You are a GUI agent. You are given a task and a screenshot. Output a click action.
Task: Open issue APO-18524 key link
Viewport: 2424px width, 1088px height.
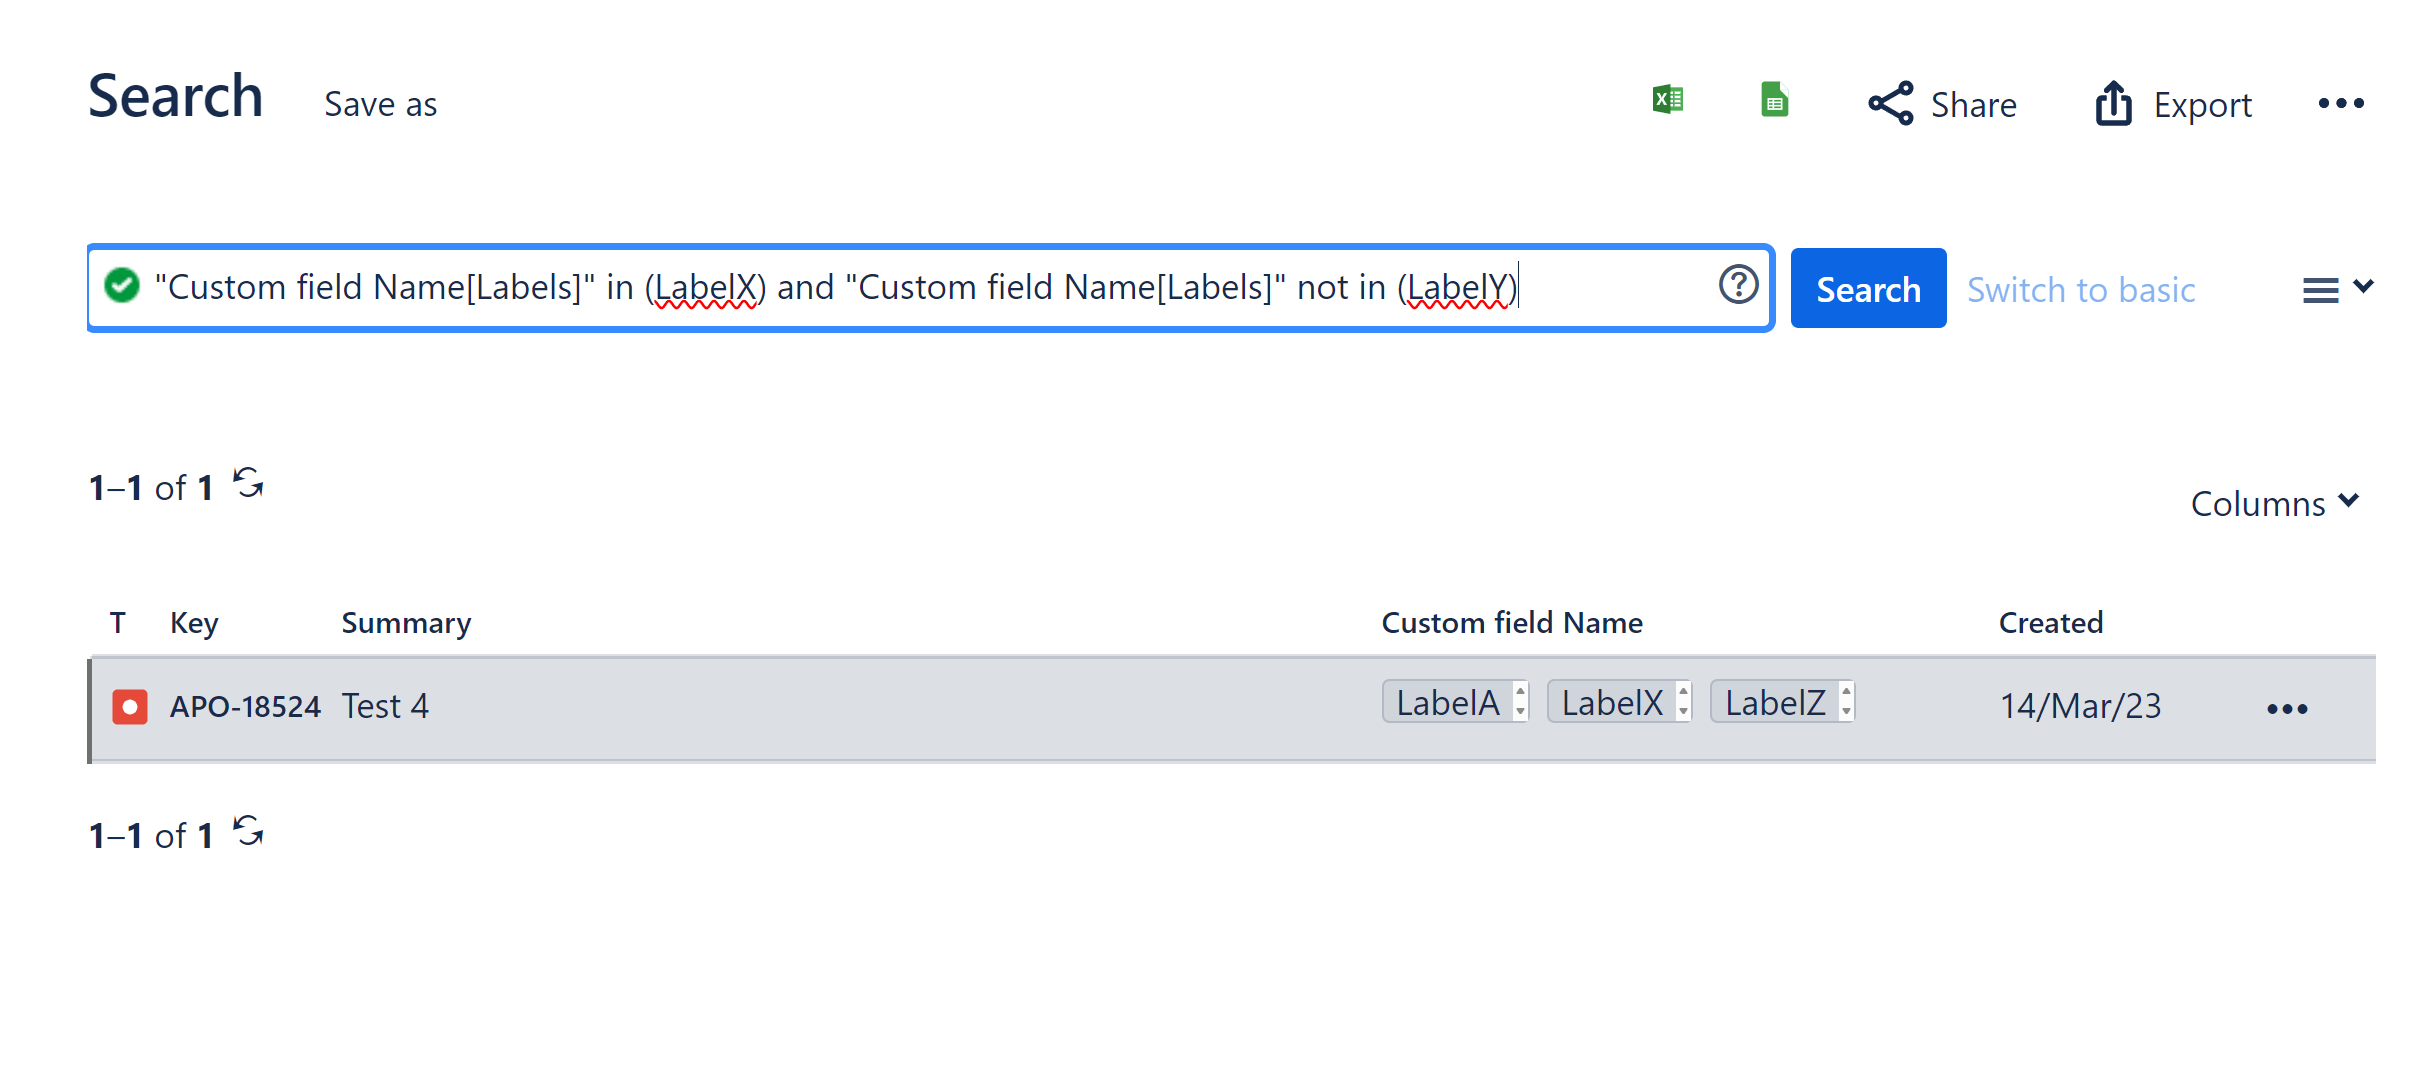pyautogui.click(x=245, y=707)
